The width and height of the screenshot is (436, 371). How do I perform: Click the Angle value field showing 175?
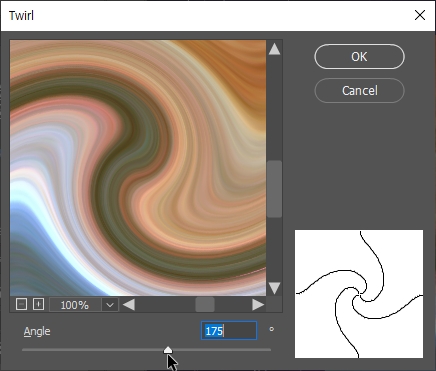pos(229,331)
